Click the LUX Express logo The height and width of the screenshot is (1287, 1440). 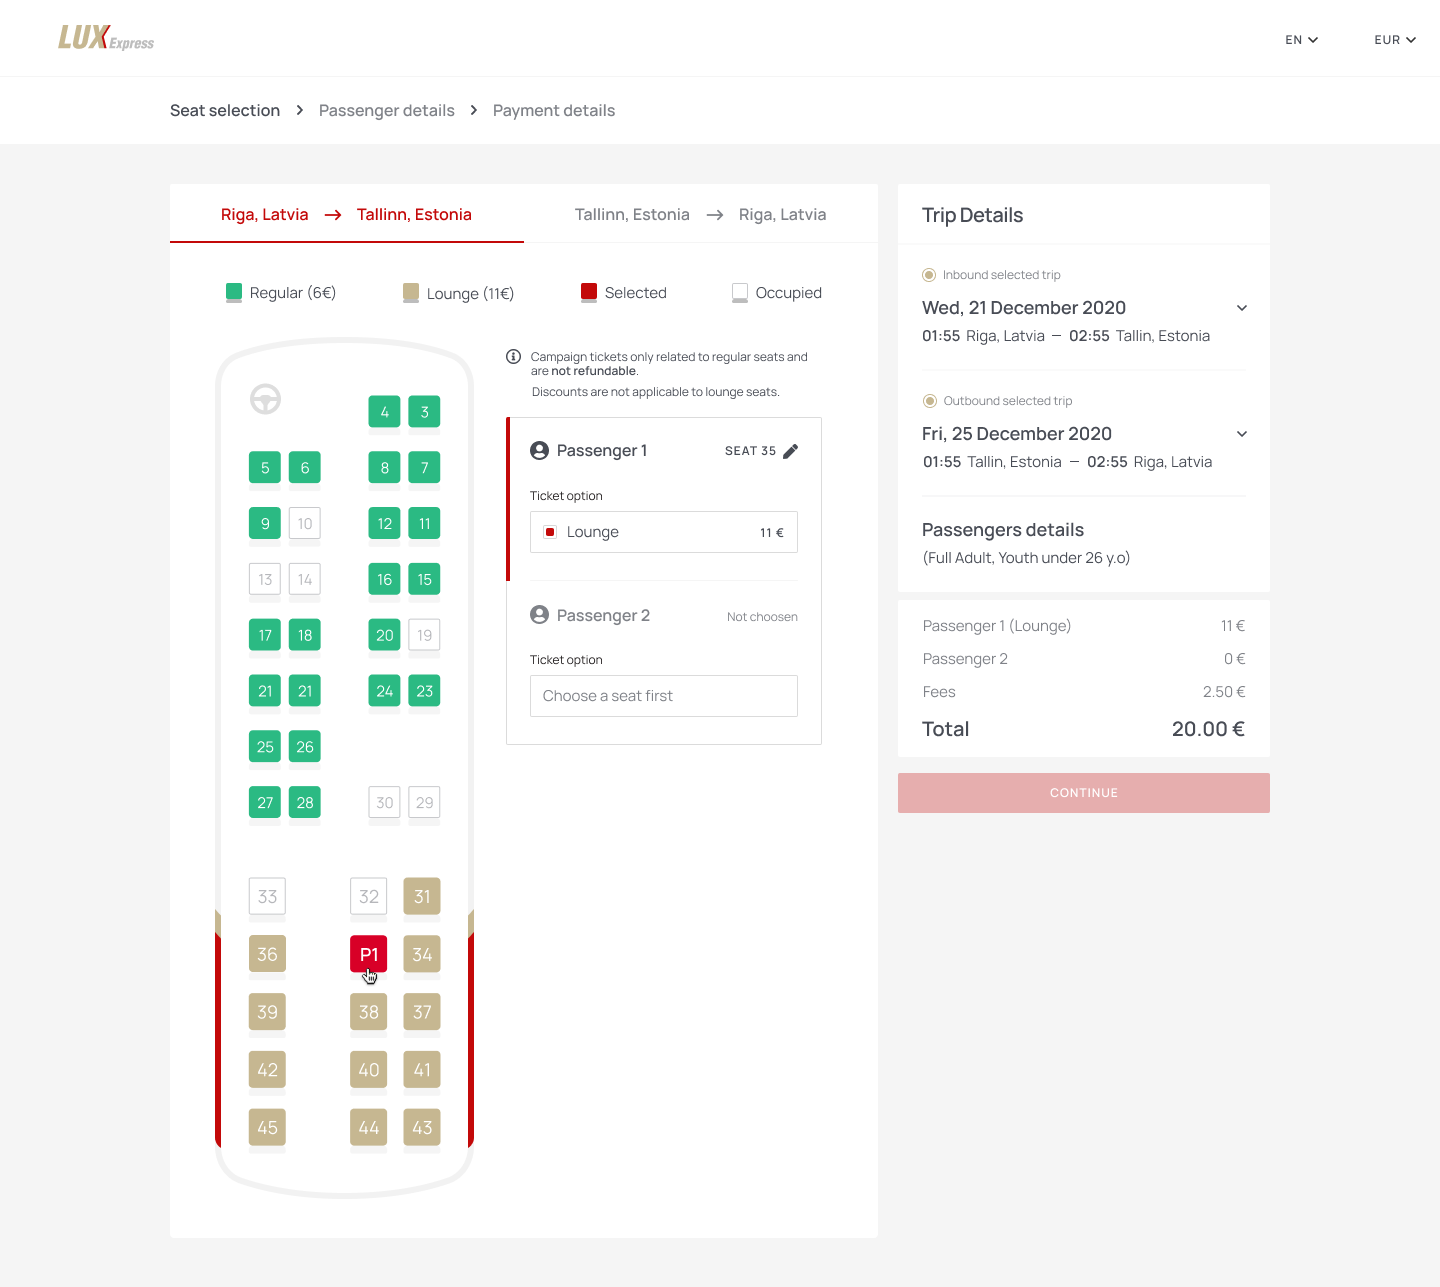(x=106, y=38)
